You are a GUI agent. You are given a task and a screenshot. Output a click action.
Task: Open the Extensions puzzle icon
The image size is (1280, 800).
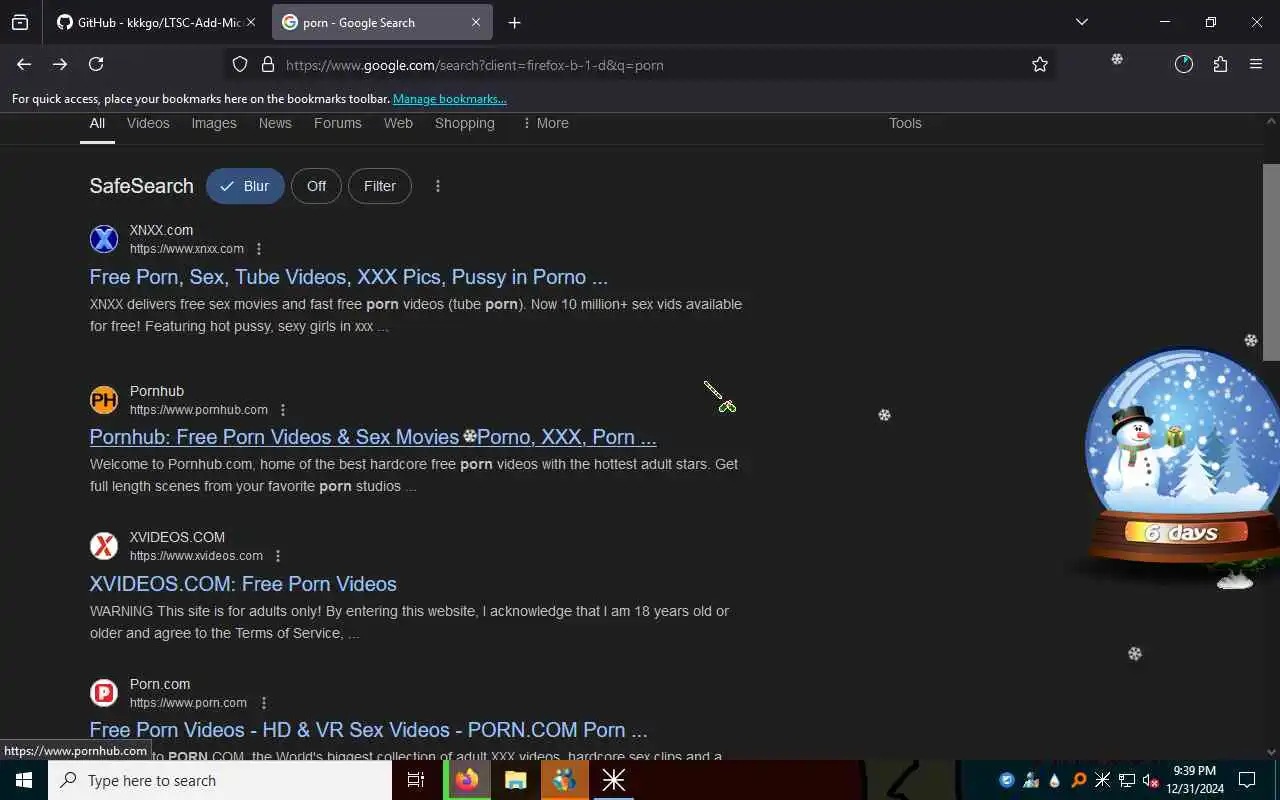1220,64
